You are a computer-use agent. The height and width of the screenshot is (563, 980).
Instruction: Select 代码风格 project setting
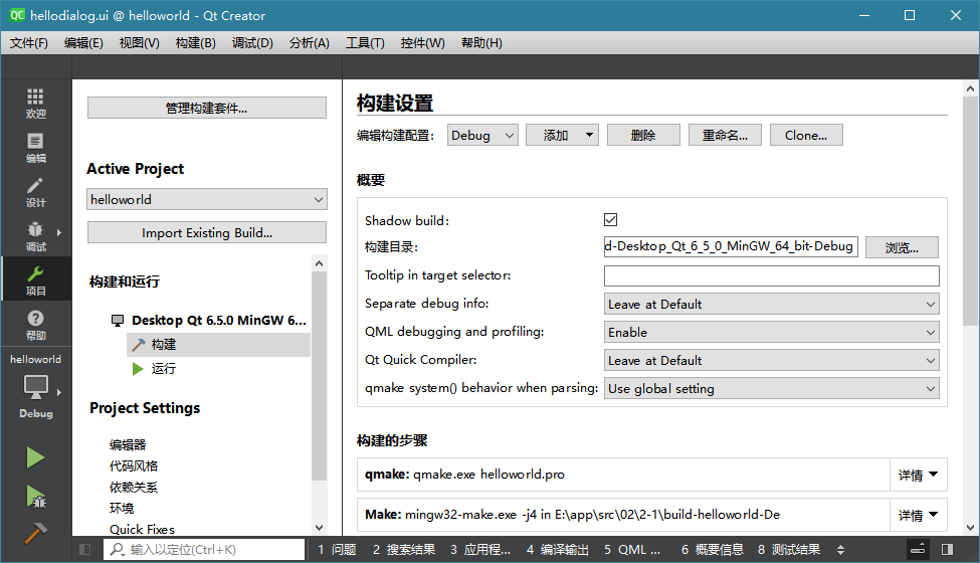click(134, 466)
